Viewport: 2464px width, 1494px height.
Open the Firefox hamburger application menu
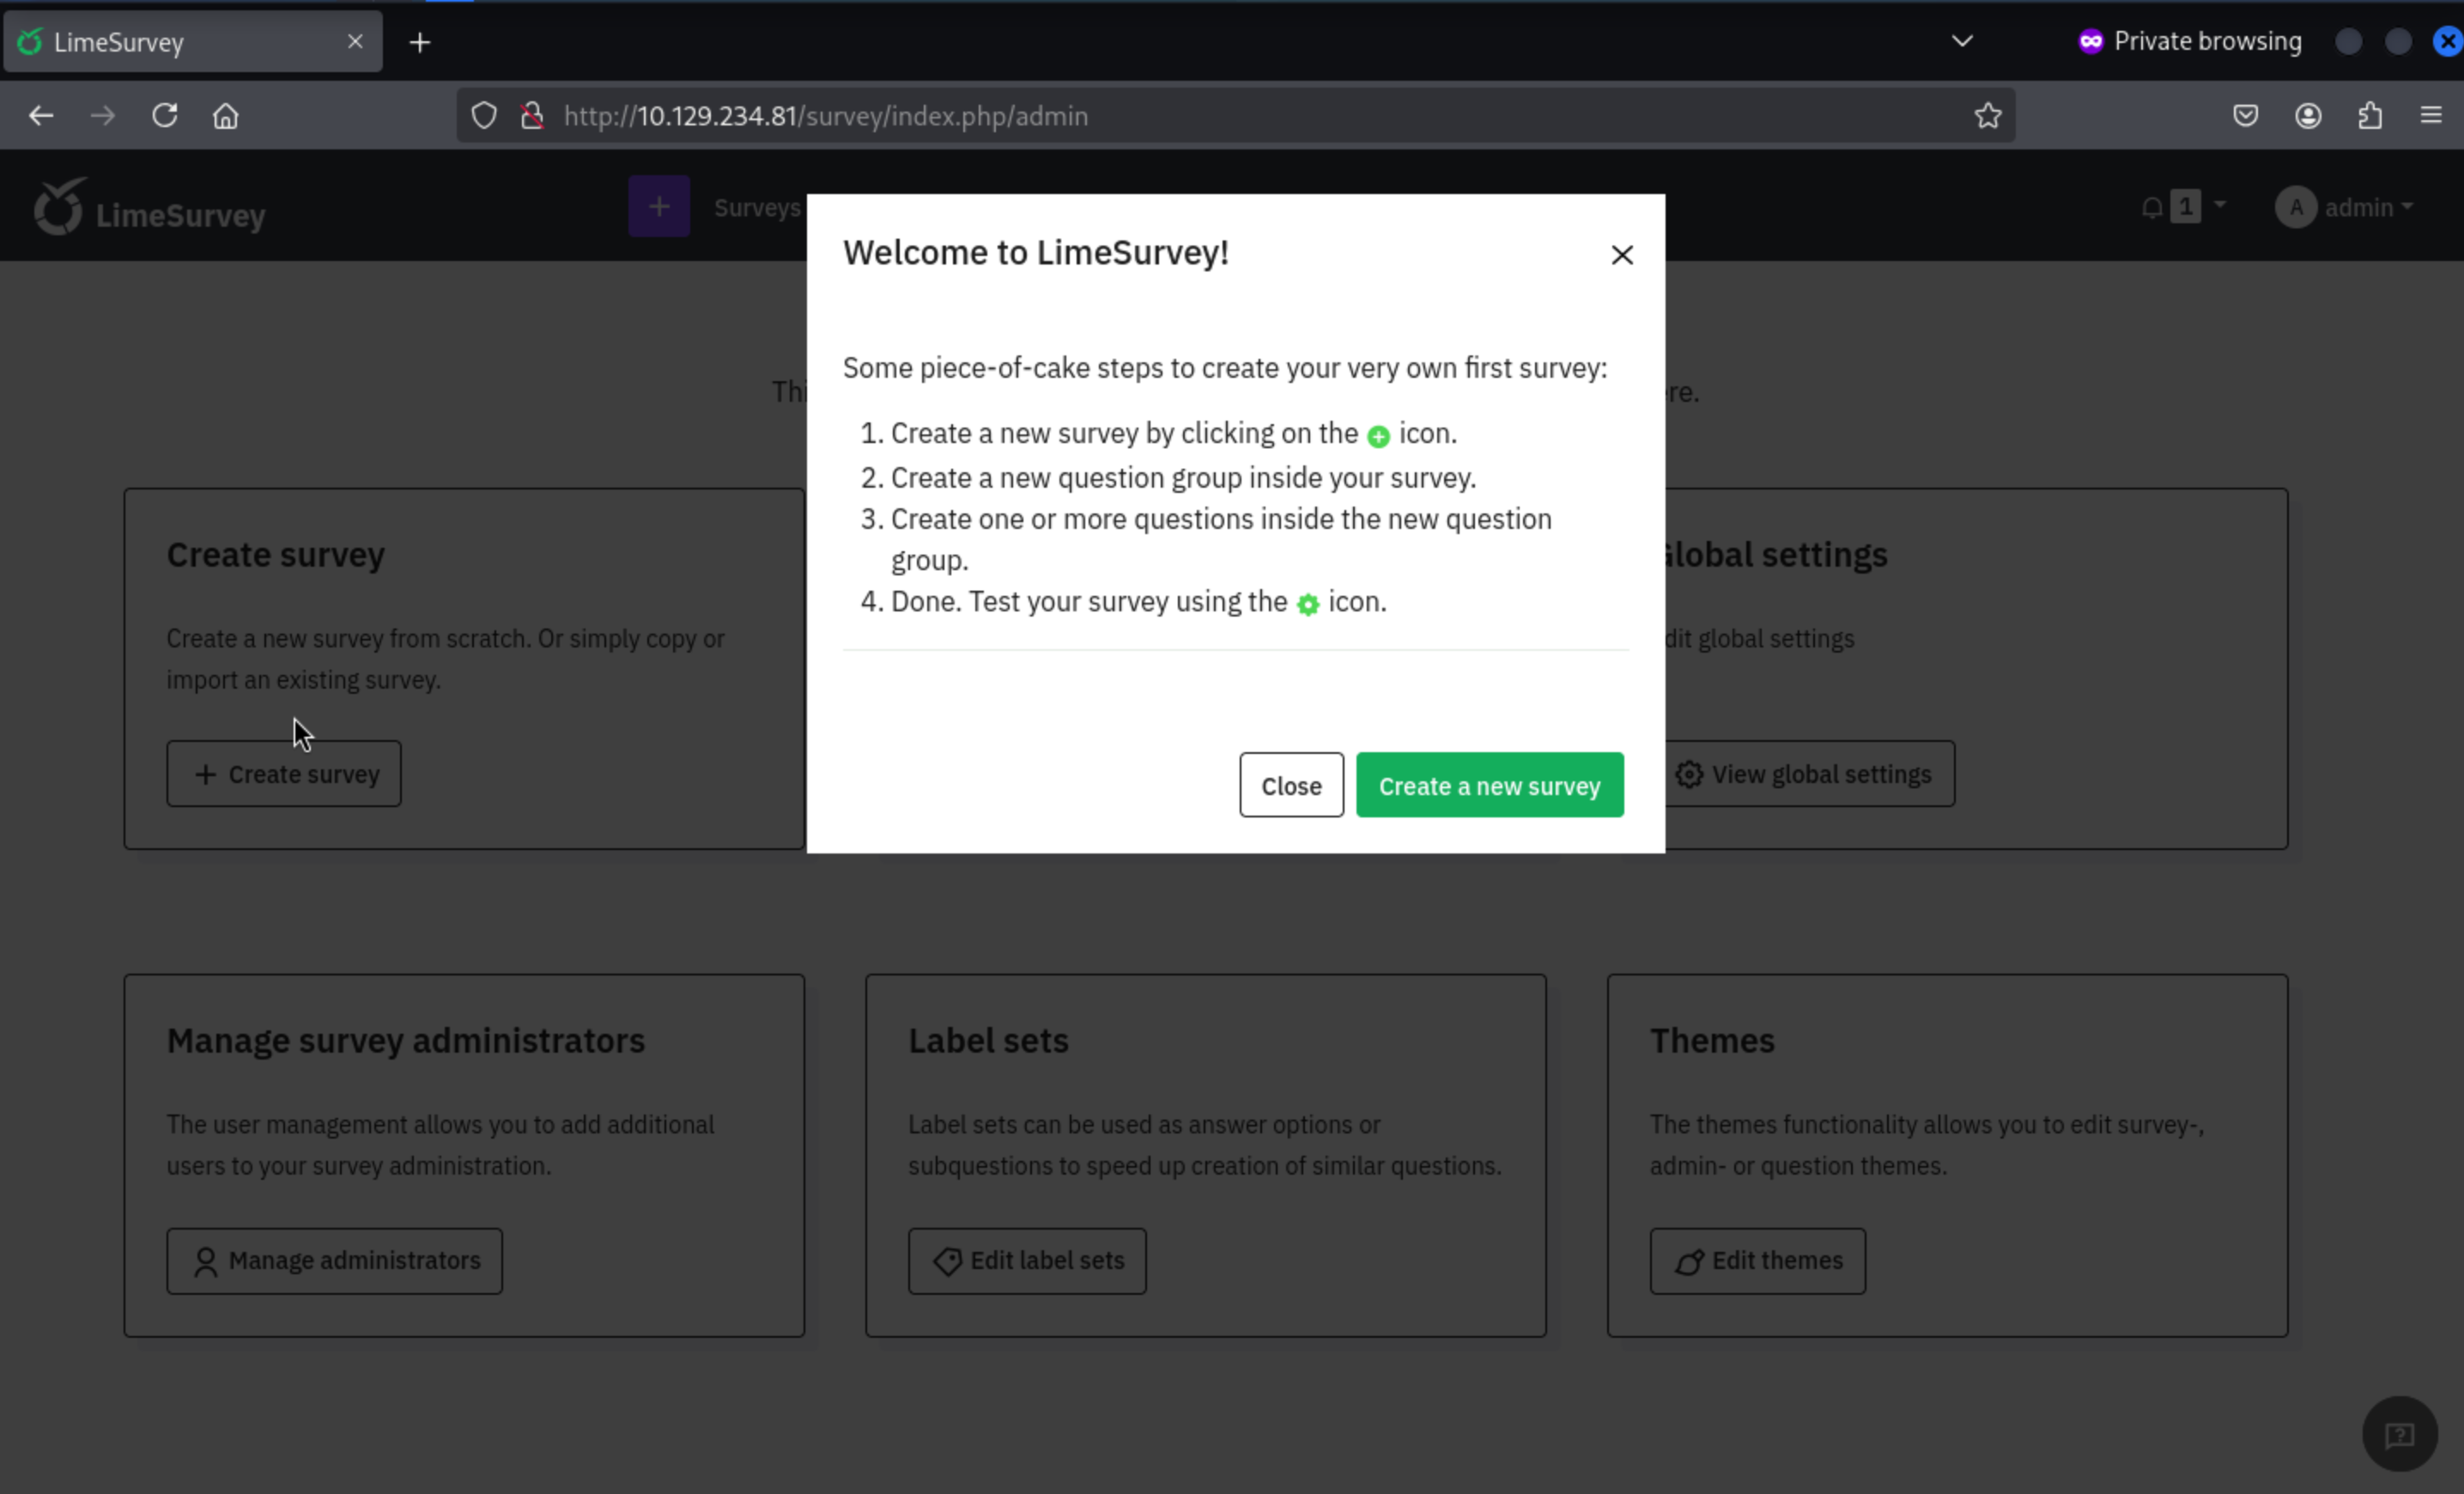(x=2430, y=116)
